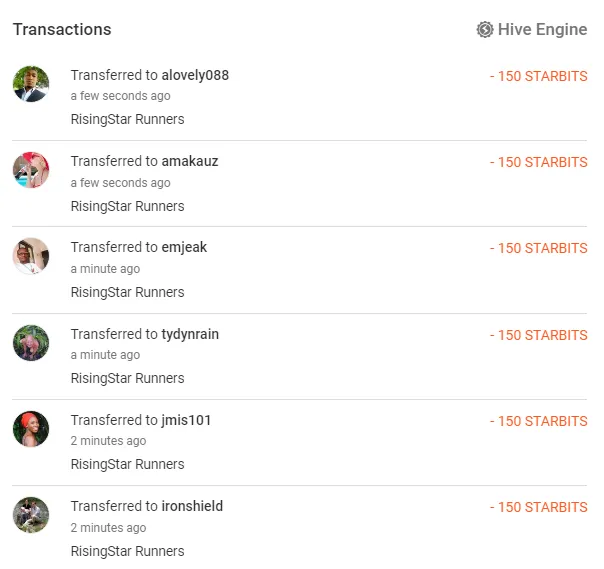
Task: Click emjeak's avatar picture
Action: point(31,256)
